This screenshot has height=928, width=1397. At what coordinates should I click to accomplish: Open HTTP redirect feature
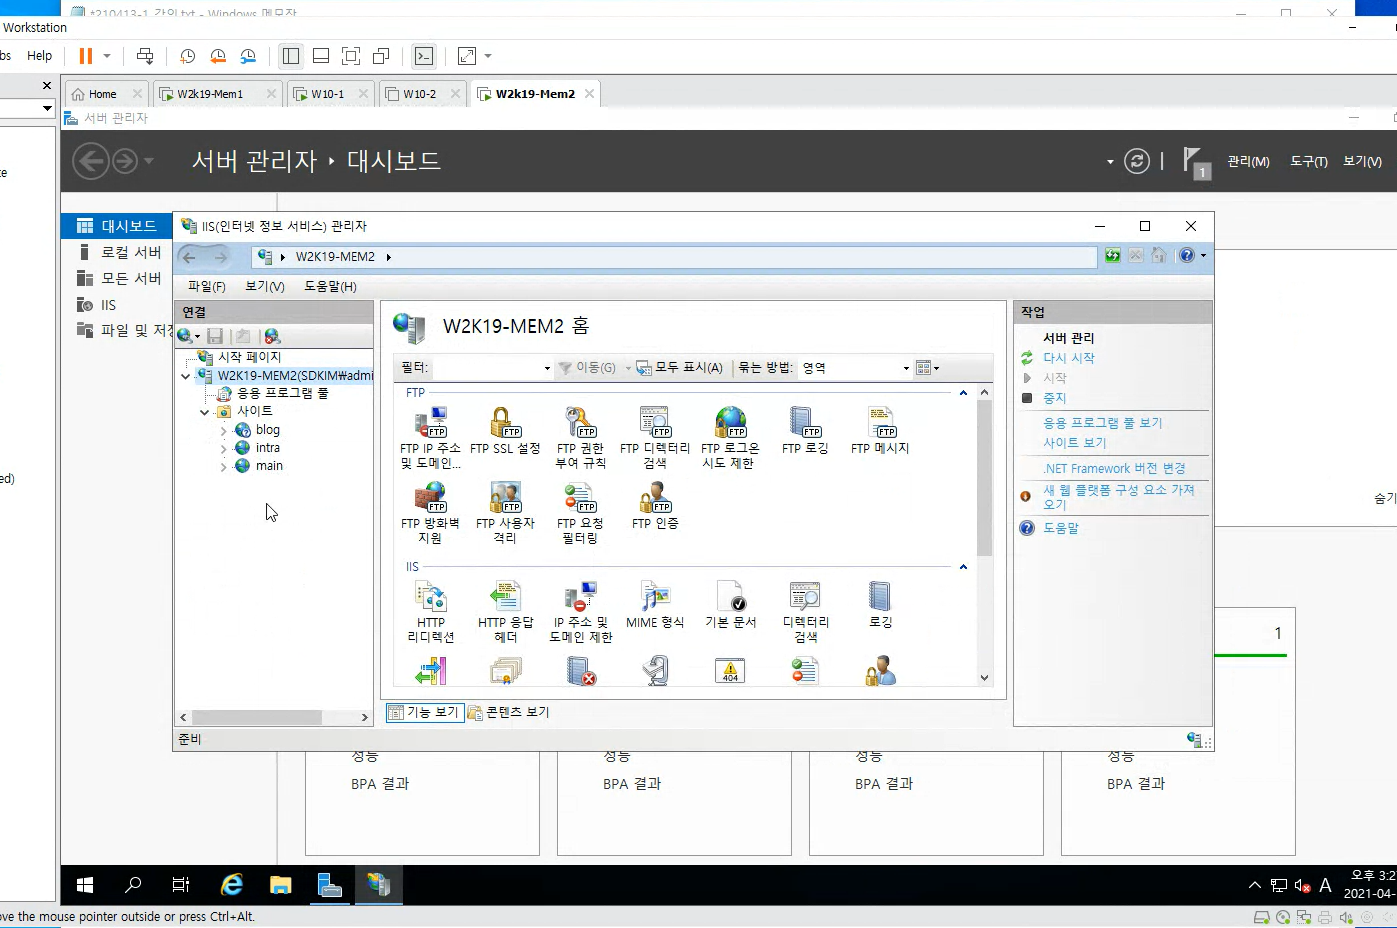click(x=431, y=611)
